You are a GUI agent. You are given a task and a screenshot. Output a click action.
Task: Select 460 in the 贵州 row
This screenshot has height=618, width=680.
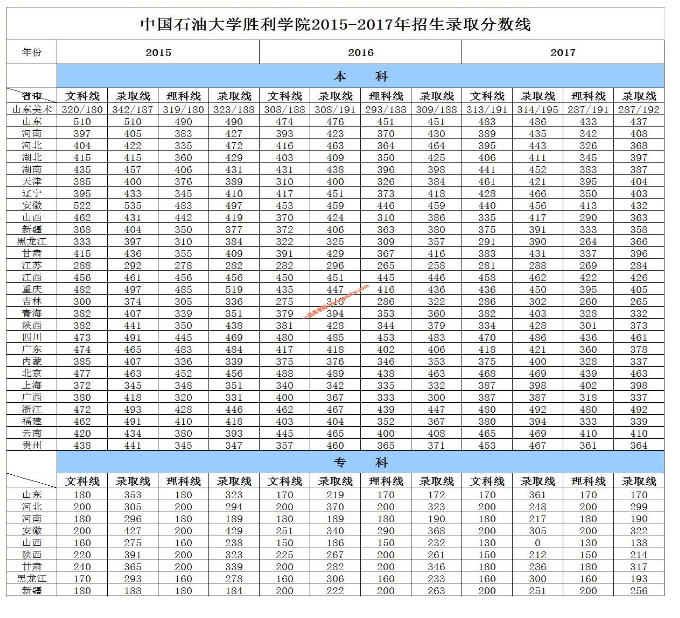coord(335,445)
